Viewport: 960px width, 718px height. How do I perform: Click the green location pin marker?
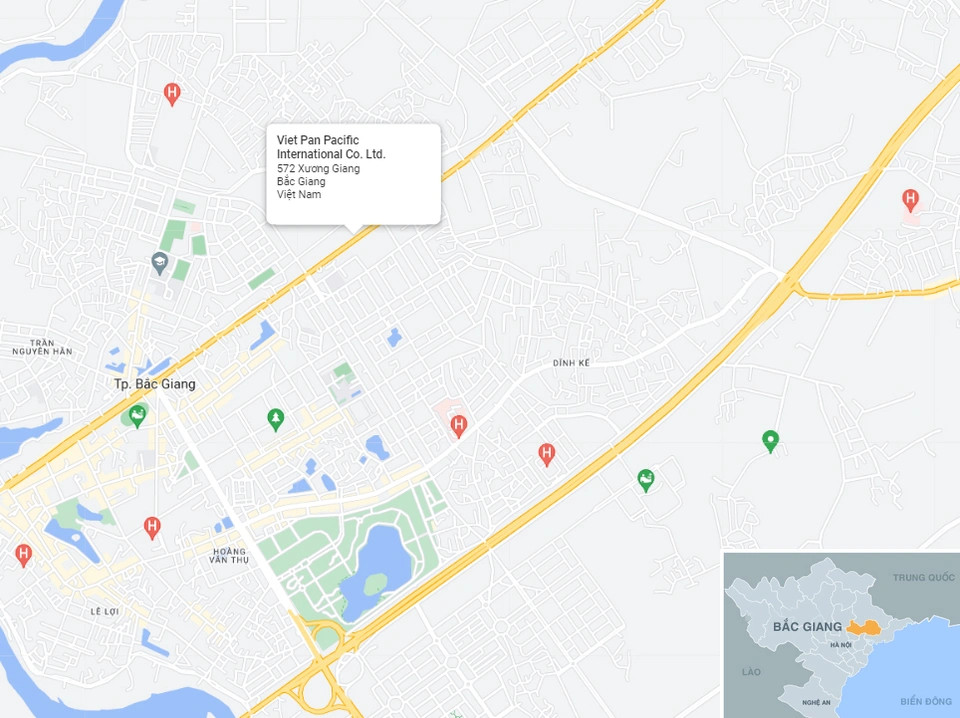[770, 440]
